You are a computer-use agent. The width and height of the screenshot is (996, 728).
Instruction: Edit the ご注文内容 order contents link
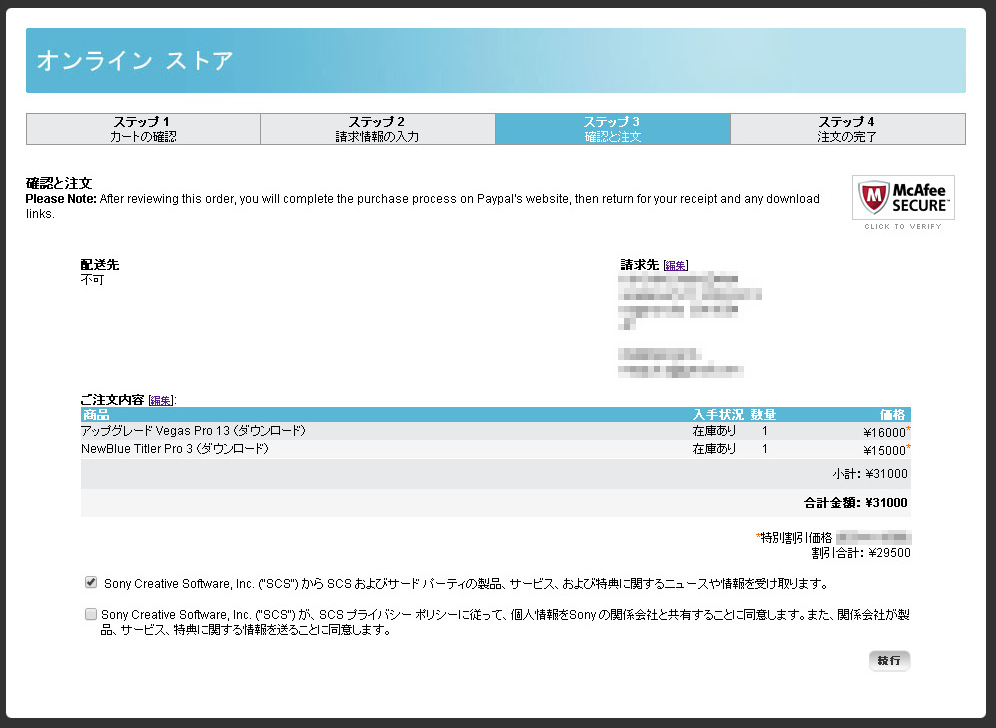161,401
